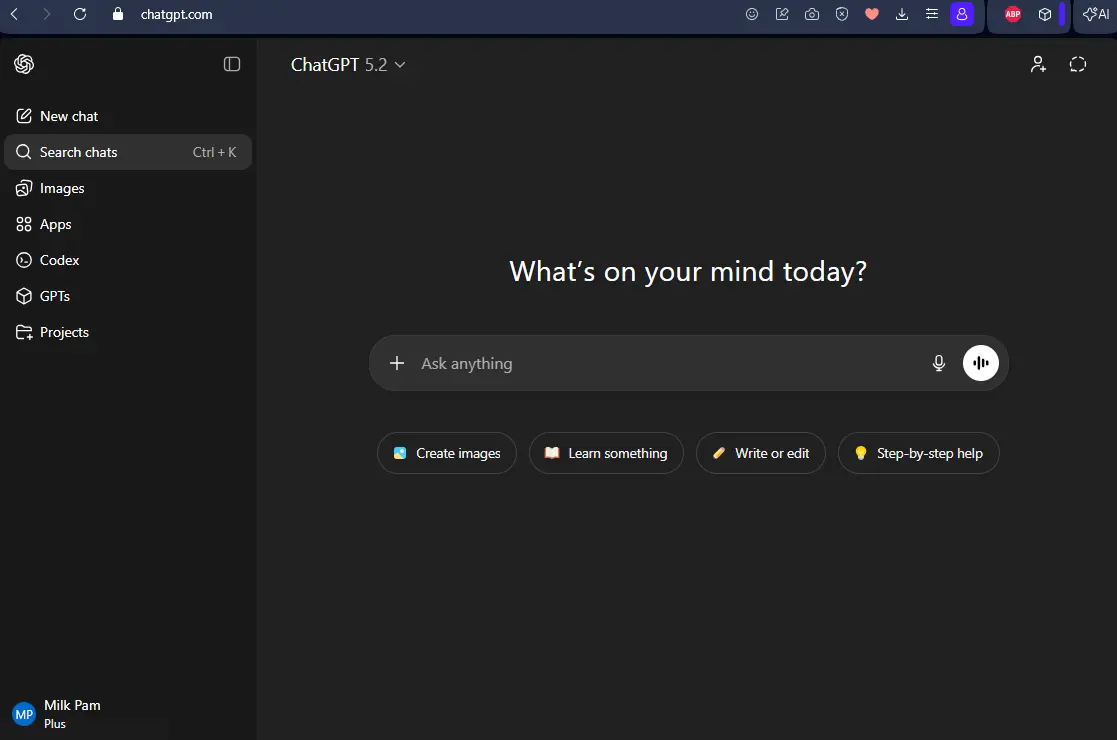Reload the page with the refresh icon
Image resolution: width=1117 pixels, height=740 pixels.
tap(80, 14)
